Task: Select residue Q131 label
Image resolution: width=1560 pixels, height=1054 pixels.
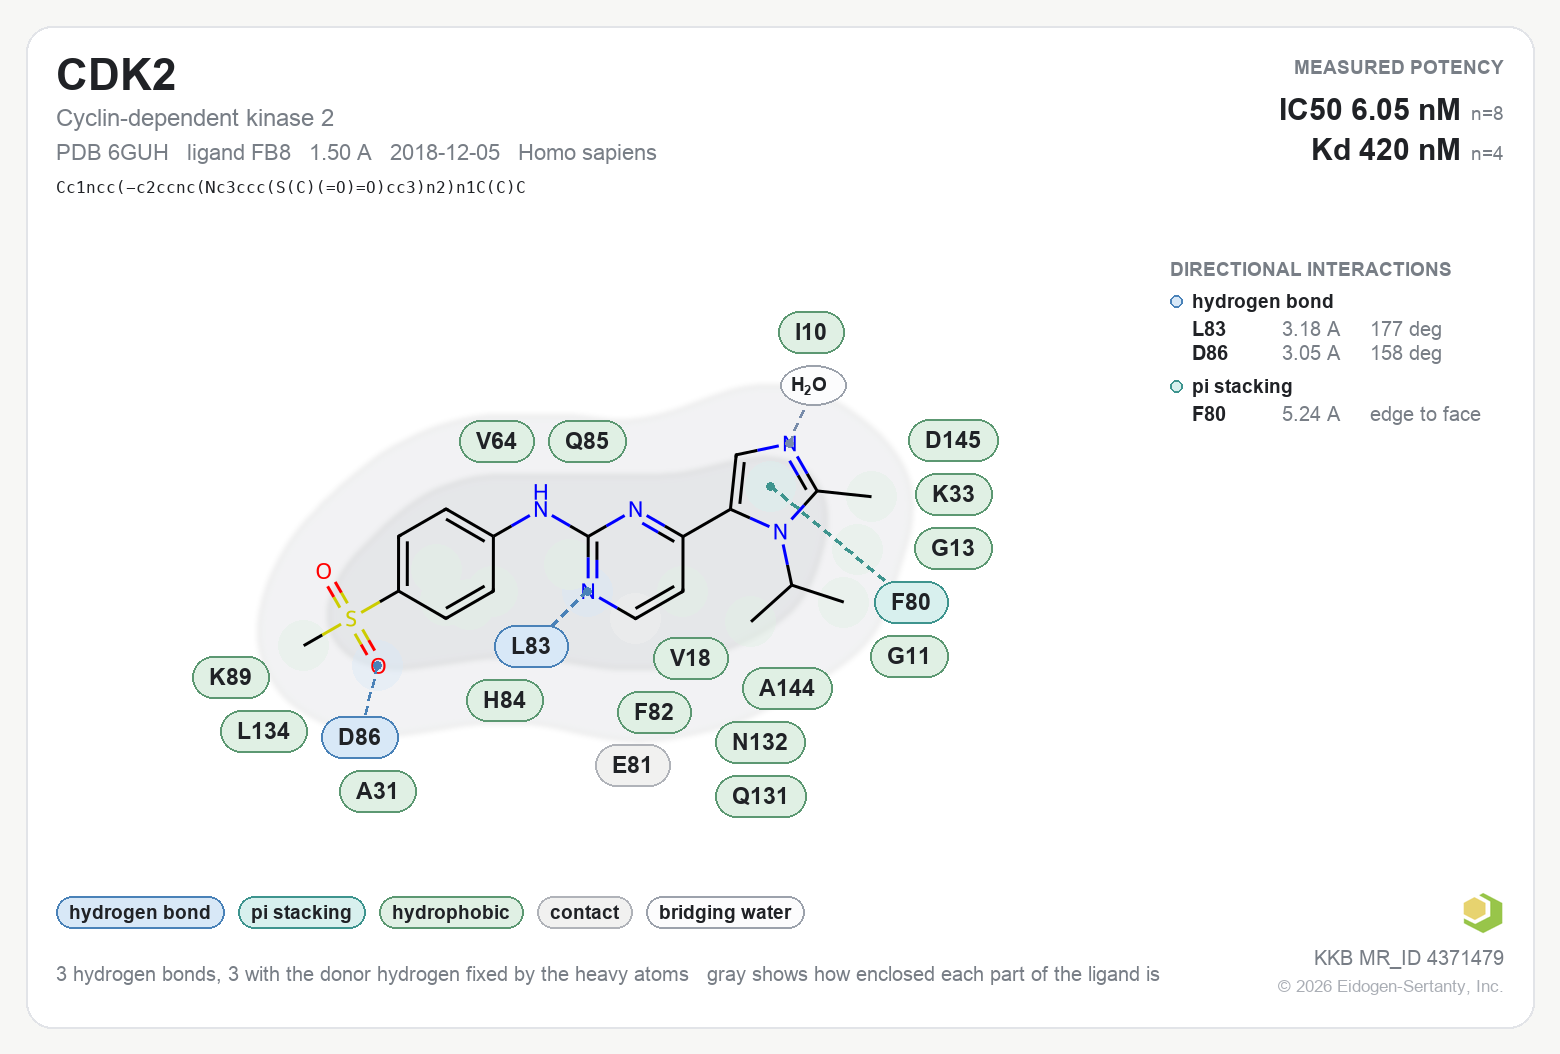Action: (x=761, y=796)
